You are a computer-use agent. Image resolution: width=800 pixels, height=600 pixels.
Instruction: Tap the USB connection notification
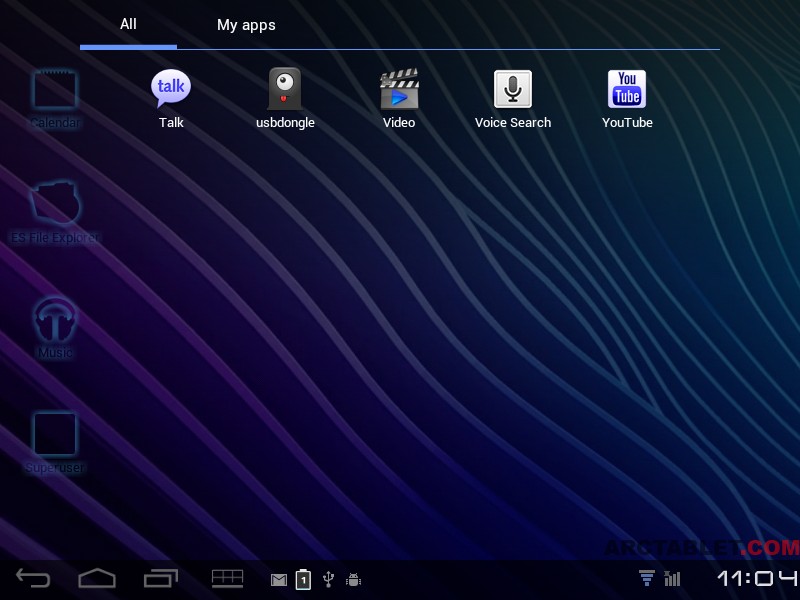pyautogui.click(x=328, y=579)
